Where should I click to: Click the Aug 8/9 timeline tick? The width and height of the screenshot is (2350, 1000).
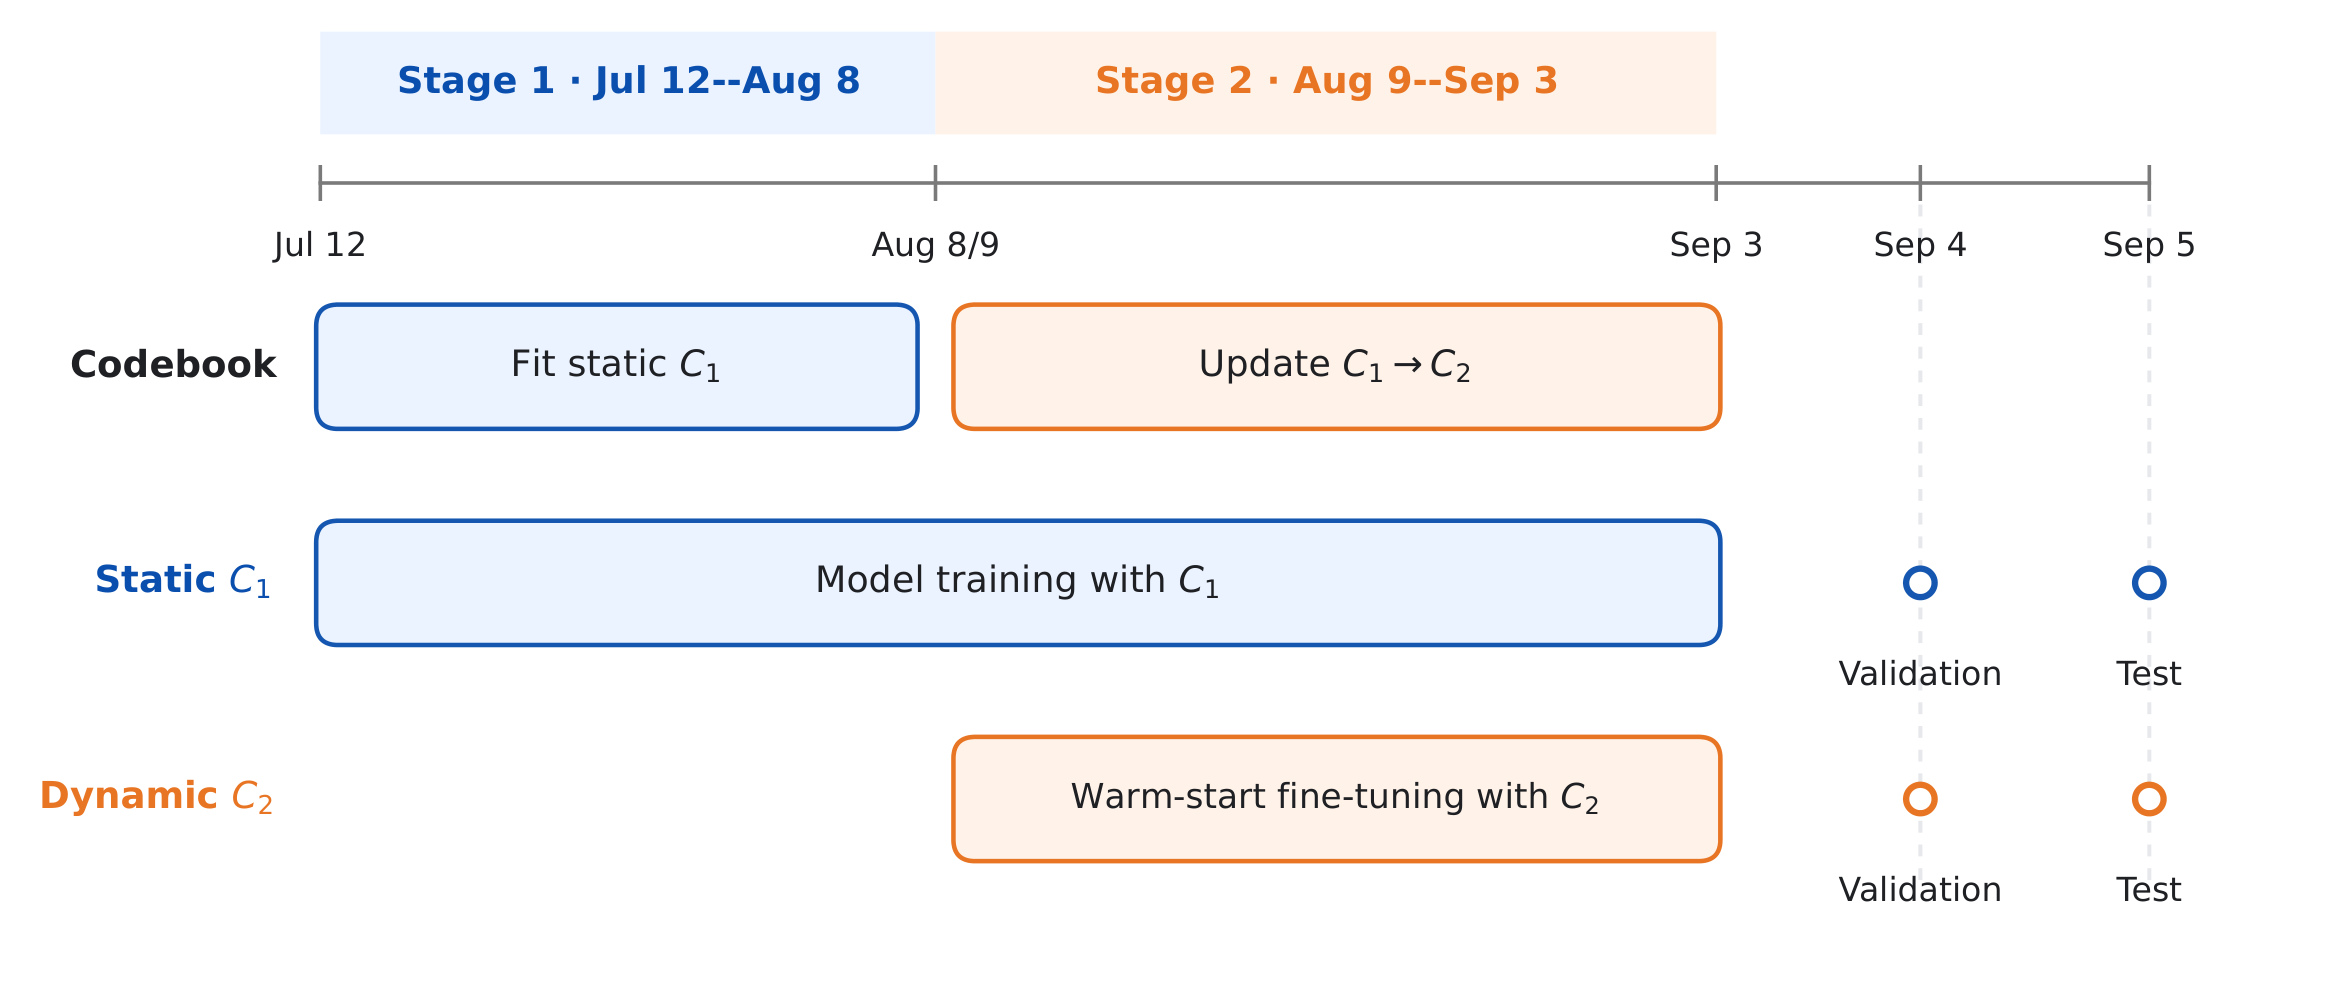[x=936, y=183]
